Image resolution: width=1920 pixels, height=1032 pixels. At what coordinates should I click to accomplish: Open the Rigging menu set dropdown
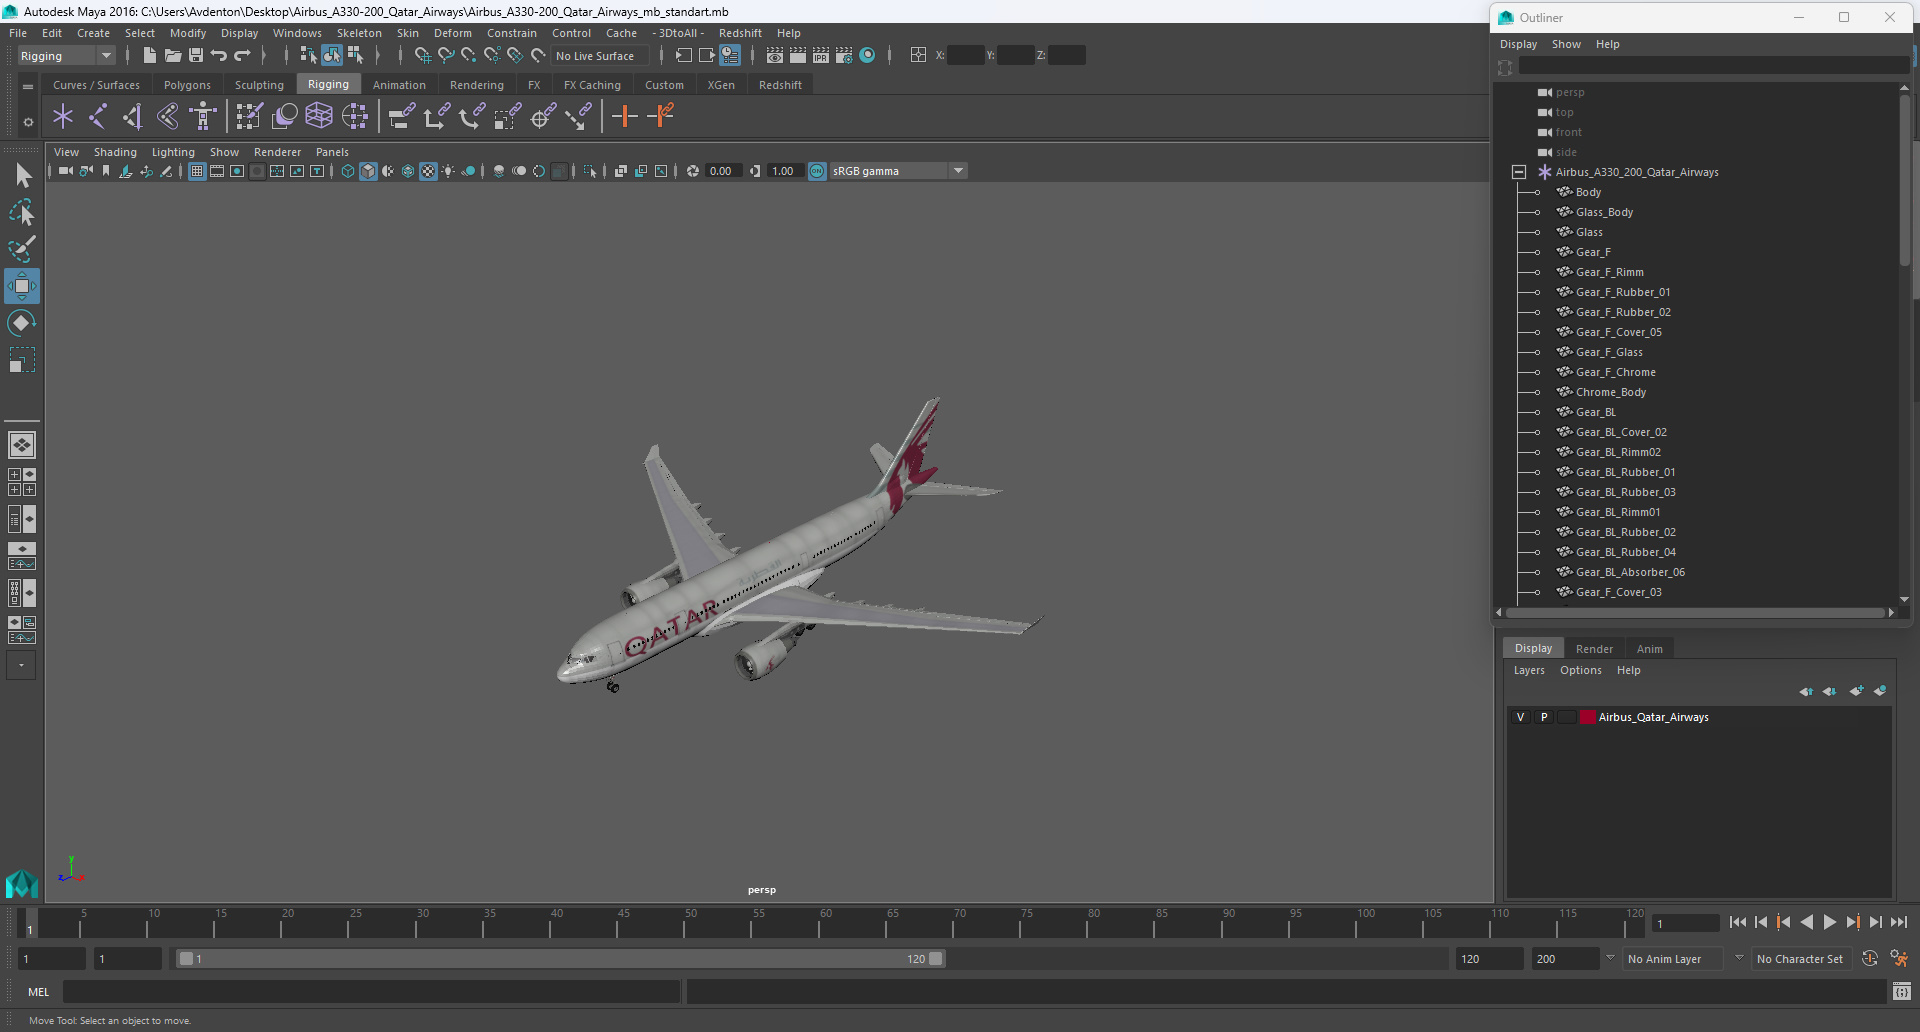pyautogui.click(x=66, y=56)
